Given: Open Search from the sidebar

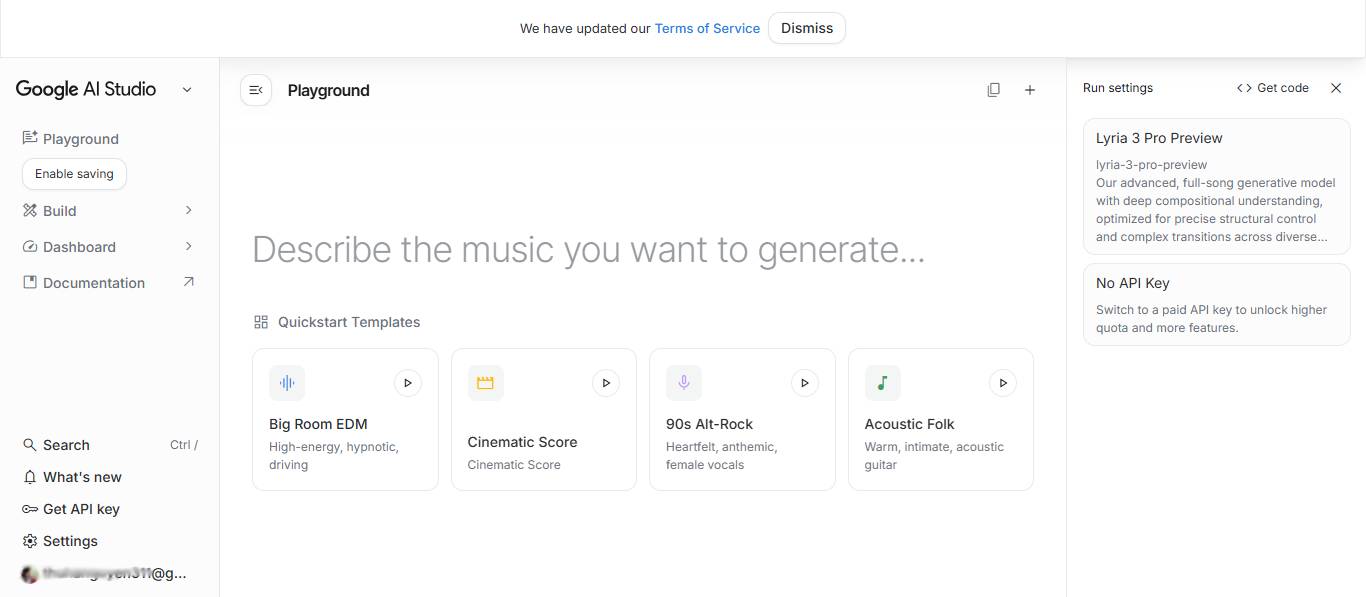Looking at the screenshot, I should 66,445.
